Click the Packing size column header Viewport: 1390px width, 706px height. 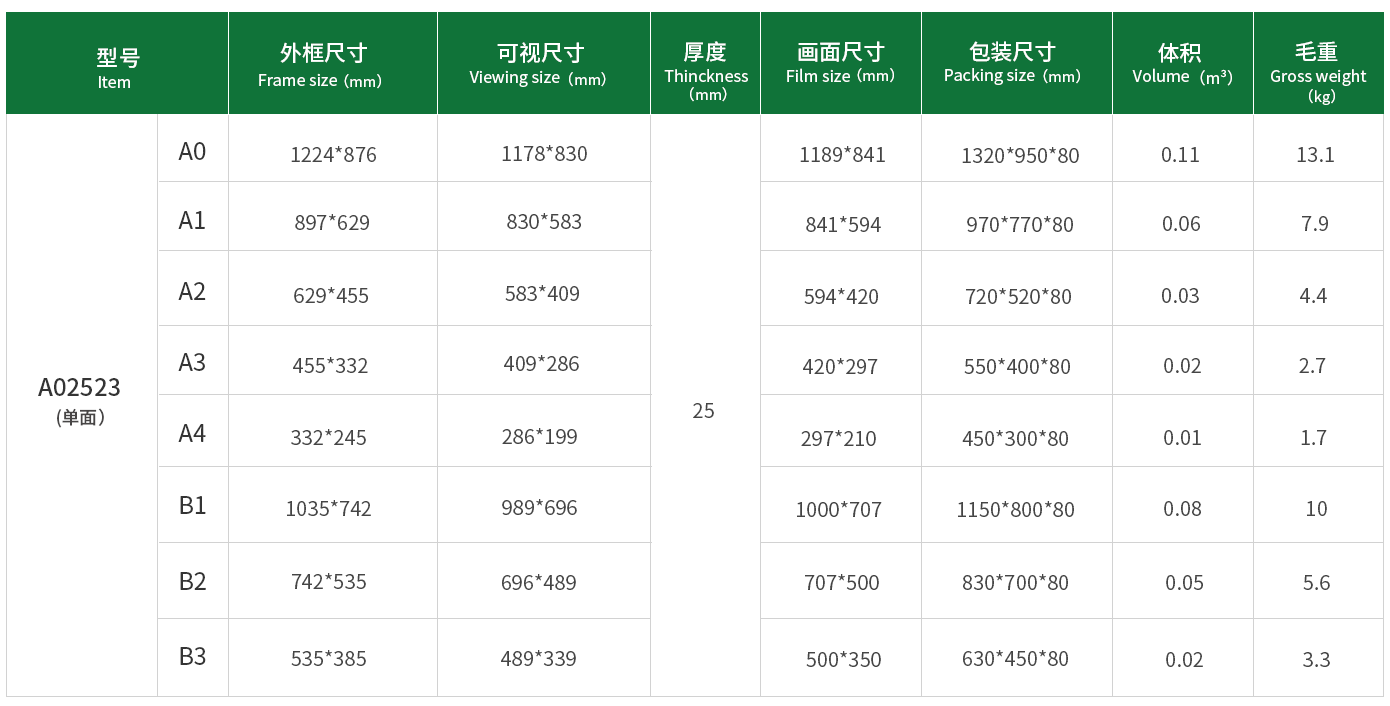[1017, 63]
